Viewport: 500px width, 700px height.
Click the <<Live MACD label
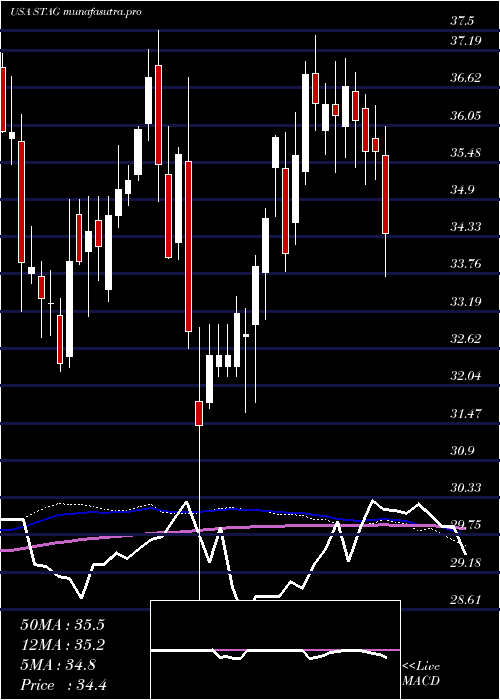[421, 674]
